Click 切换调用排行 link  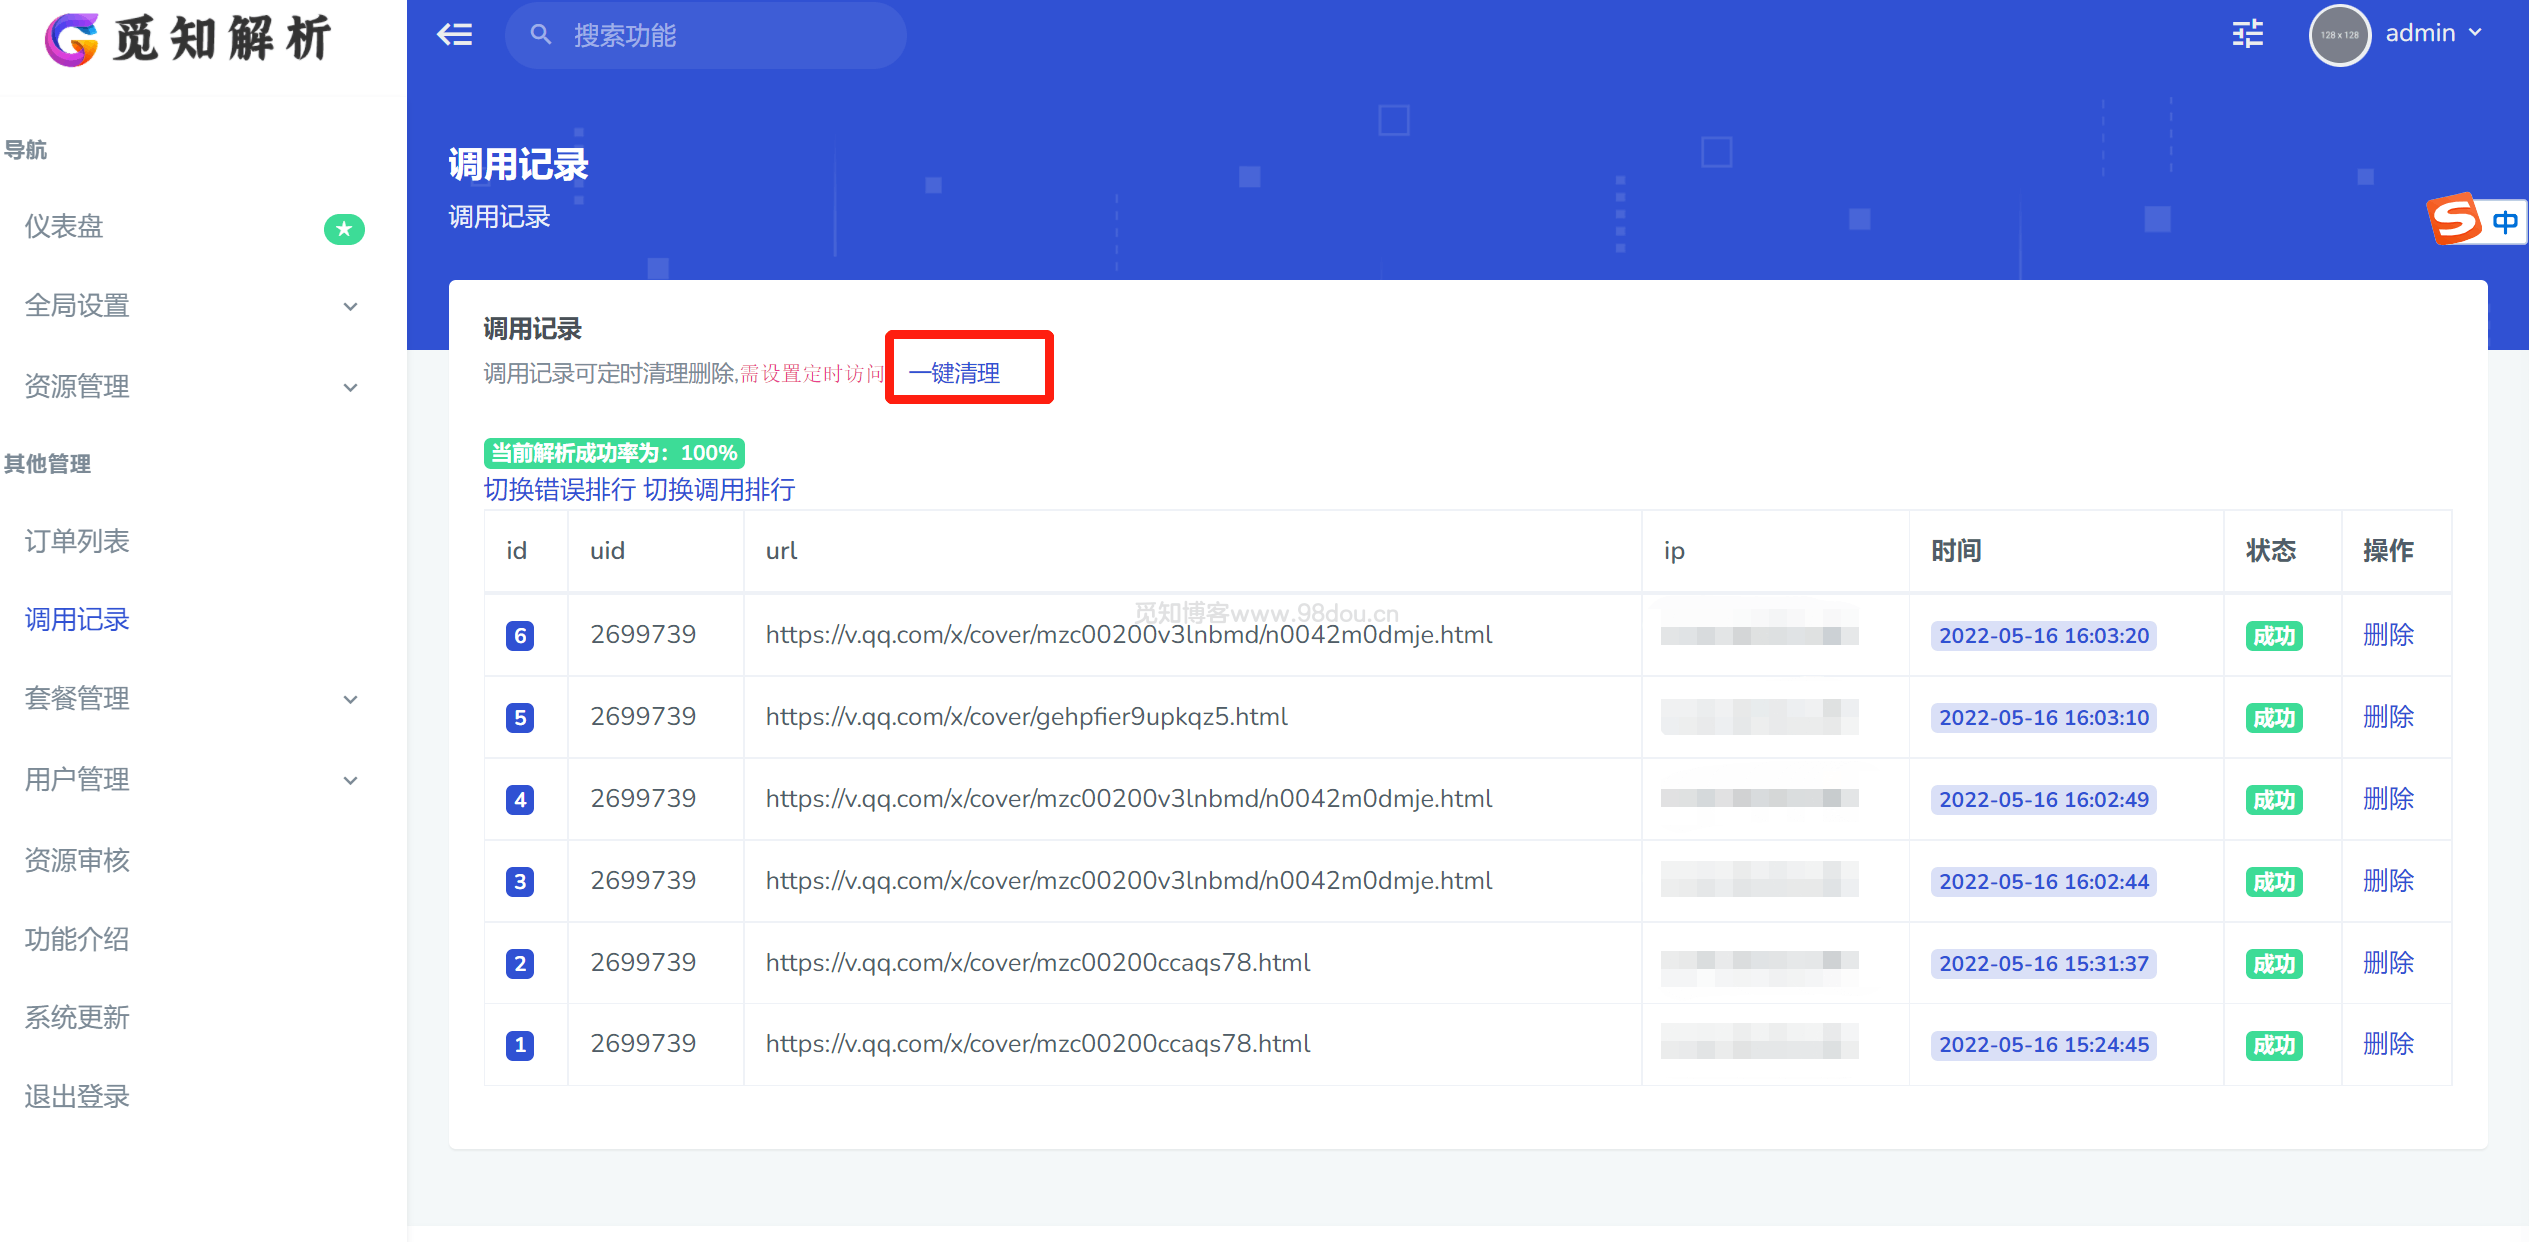click(x=719, y=489)
